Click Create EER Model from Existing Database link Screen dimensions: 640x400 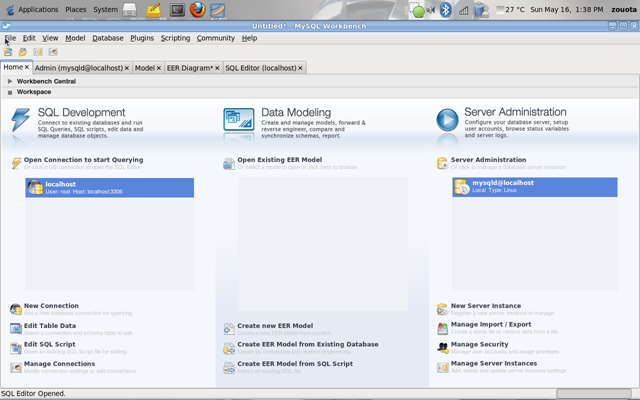tap(308, 344)
